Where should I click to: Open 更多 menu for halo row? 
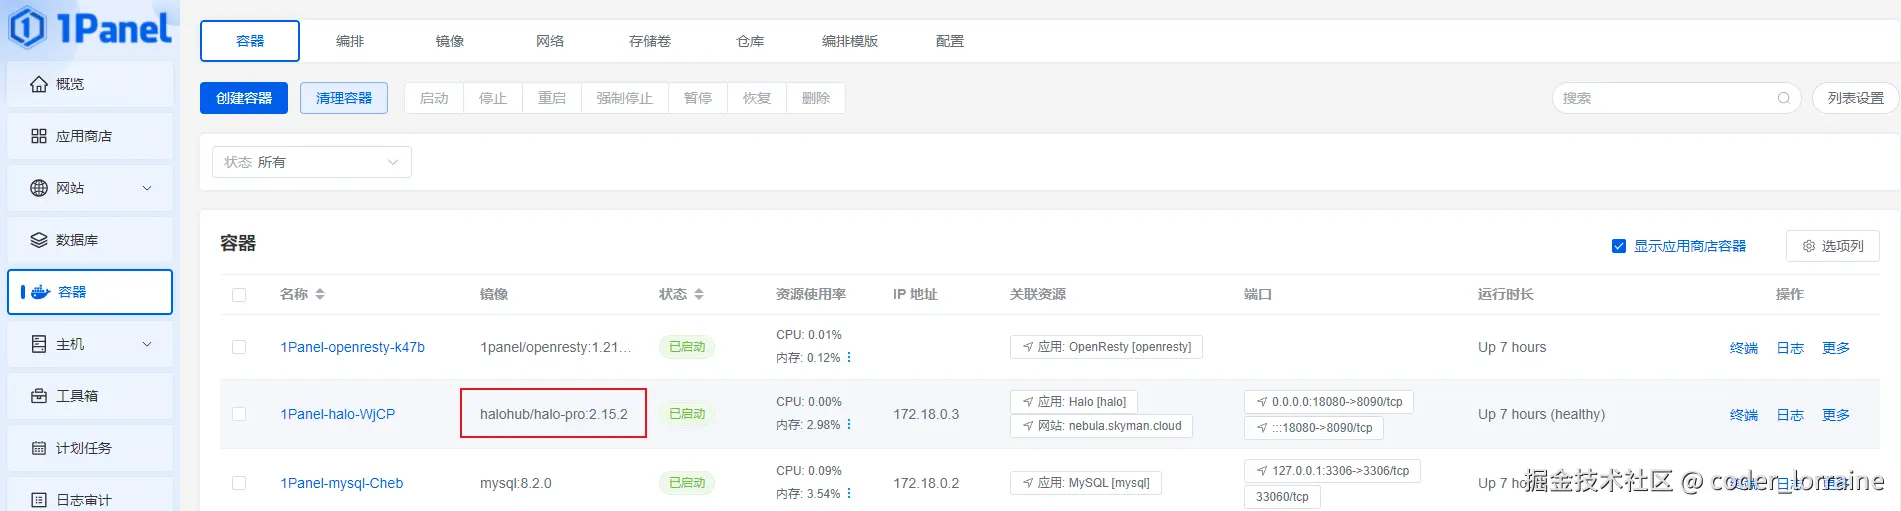[x=1836, y=415]
